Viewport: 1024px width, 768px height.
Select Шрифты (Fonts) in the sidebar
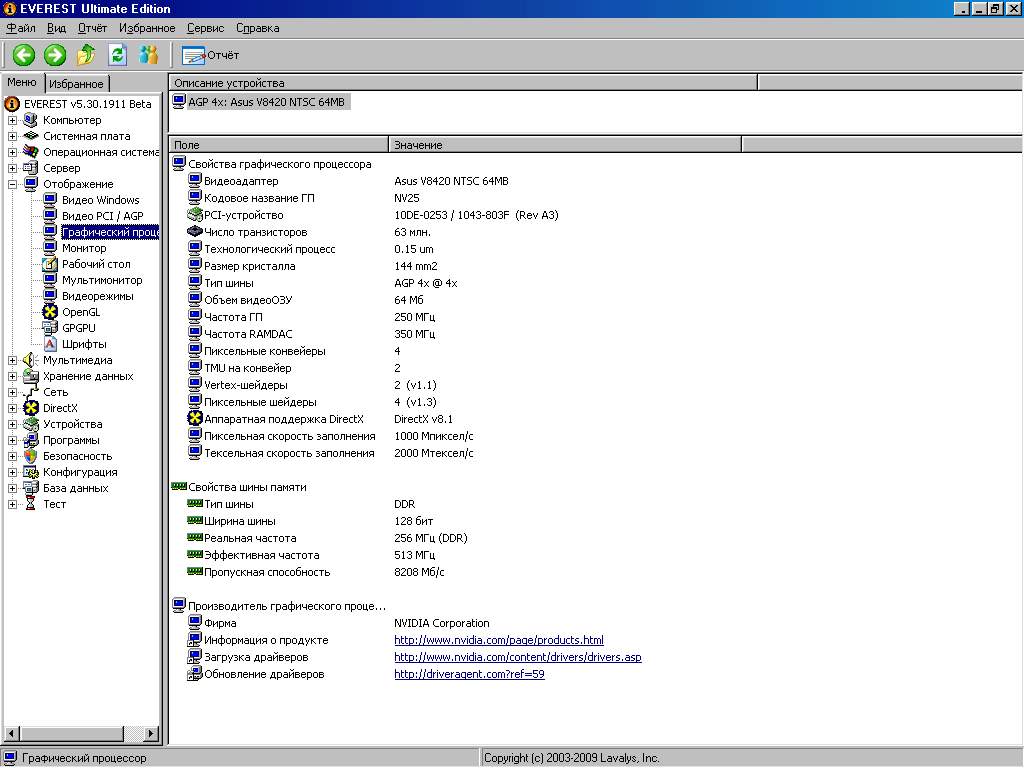pos(83,344)
